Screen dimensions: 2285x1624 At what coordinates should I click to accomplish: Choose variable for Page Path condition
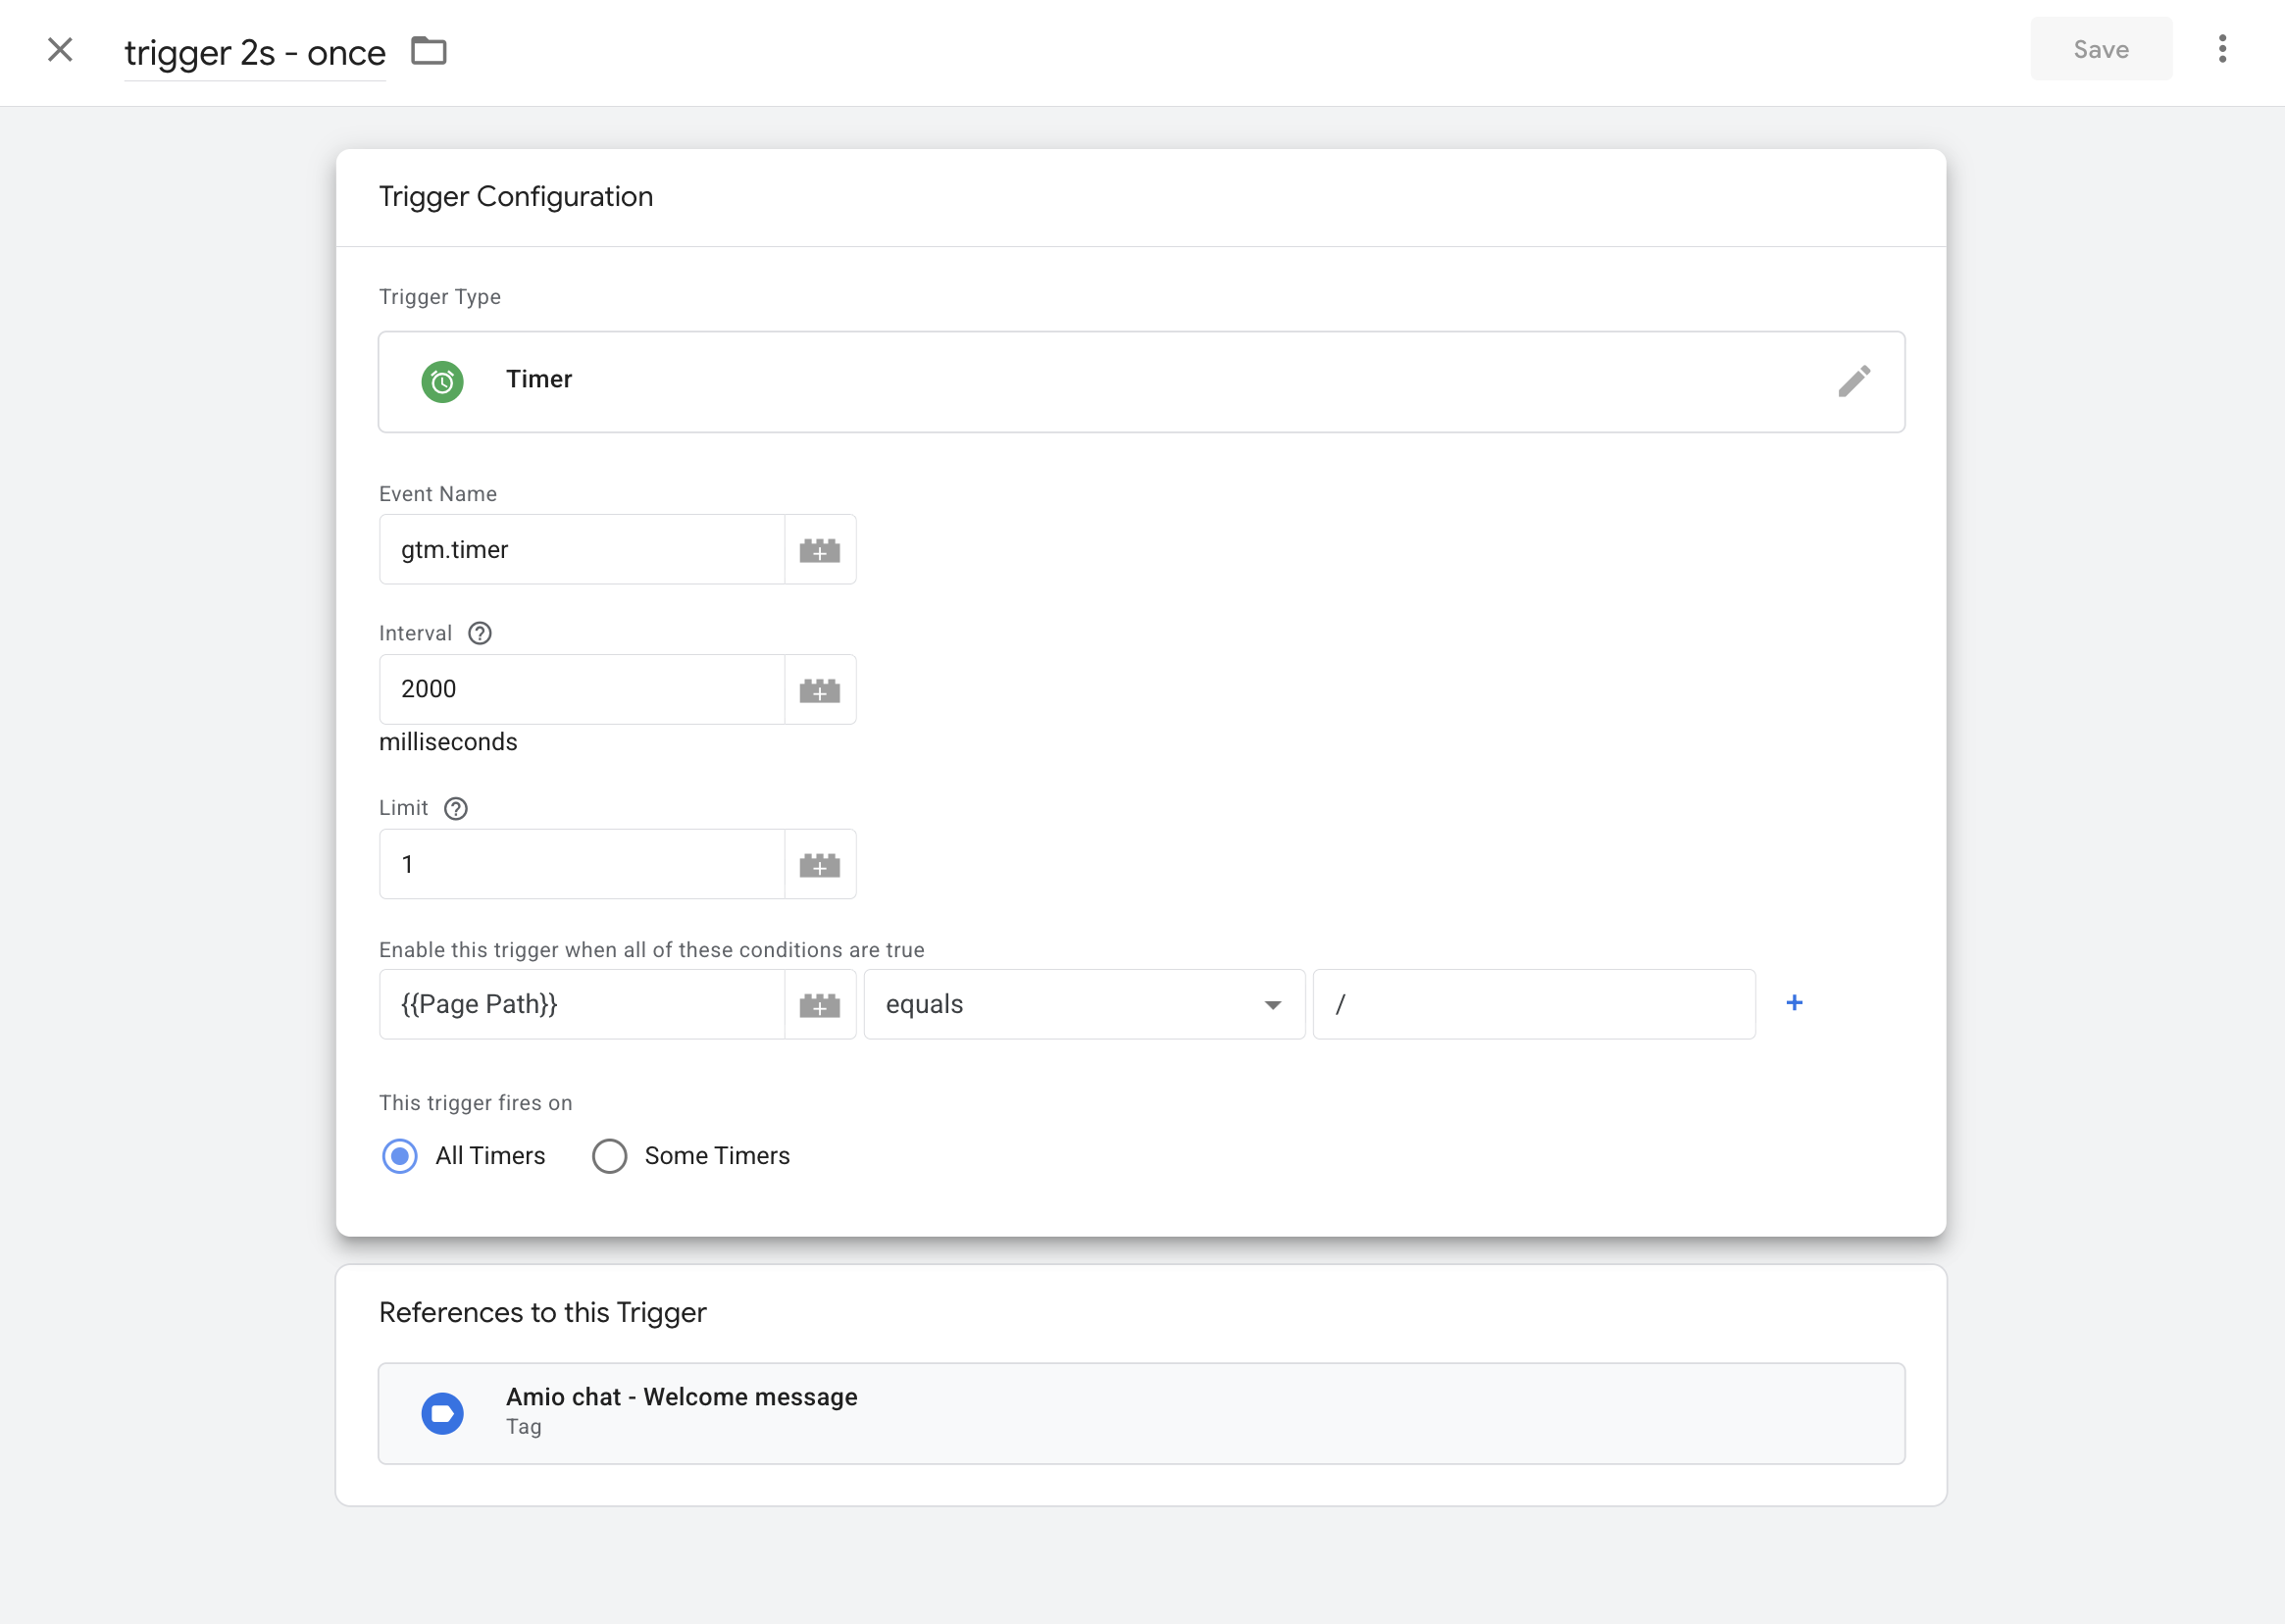click(x=819, y=1005)
